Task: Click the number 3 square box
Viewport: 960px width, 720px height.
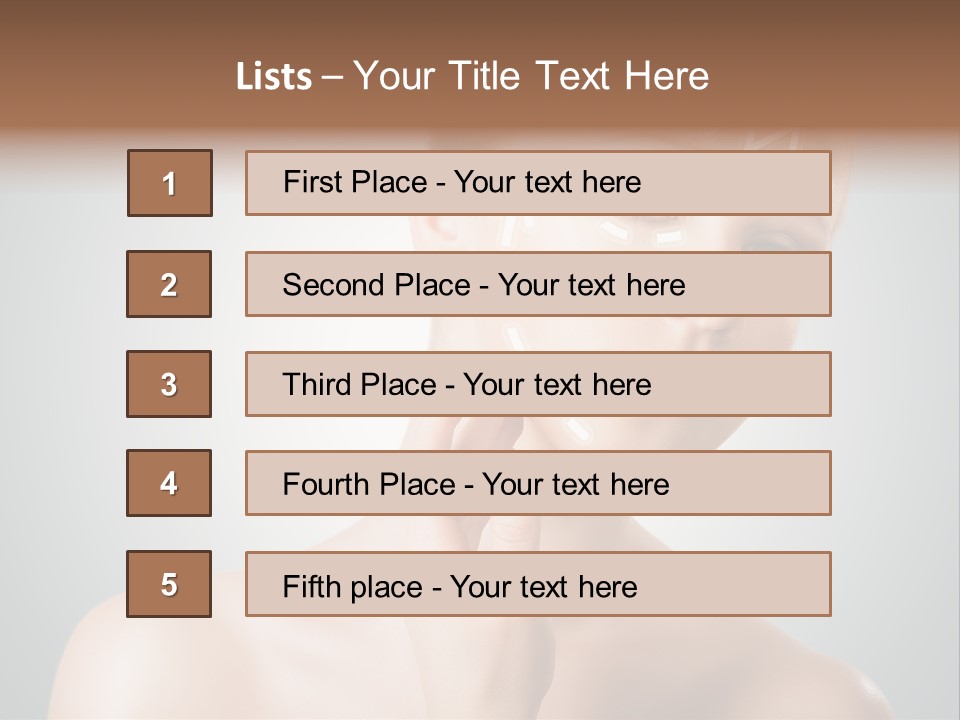Action: coord(169,384)
